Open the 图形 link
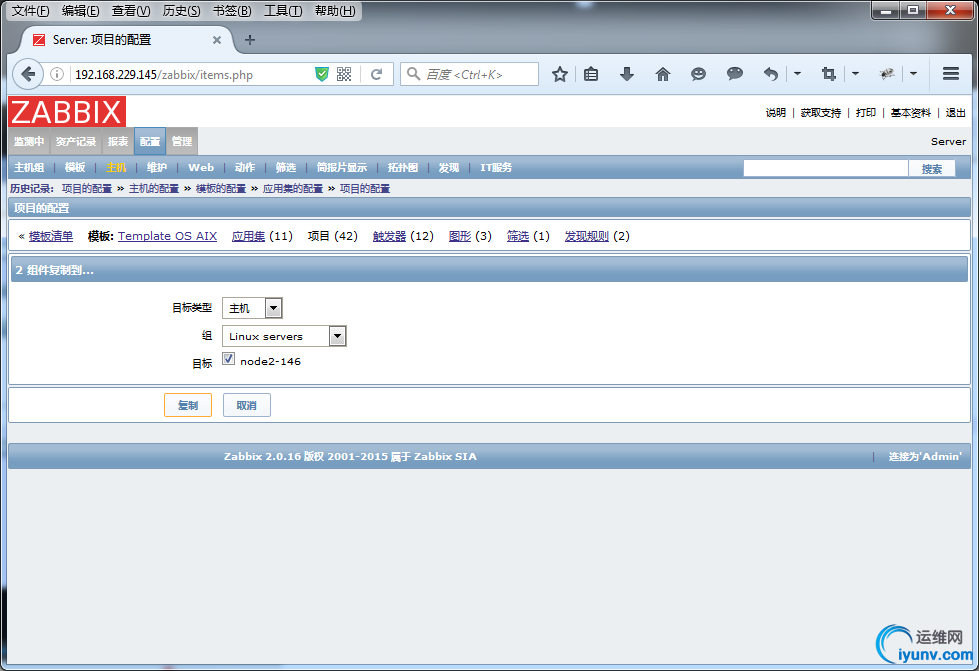This screenshot has height=671, width=979. pos(460,236)
